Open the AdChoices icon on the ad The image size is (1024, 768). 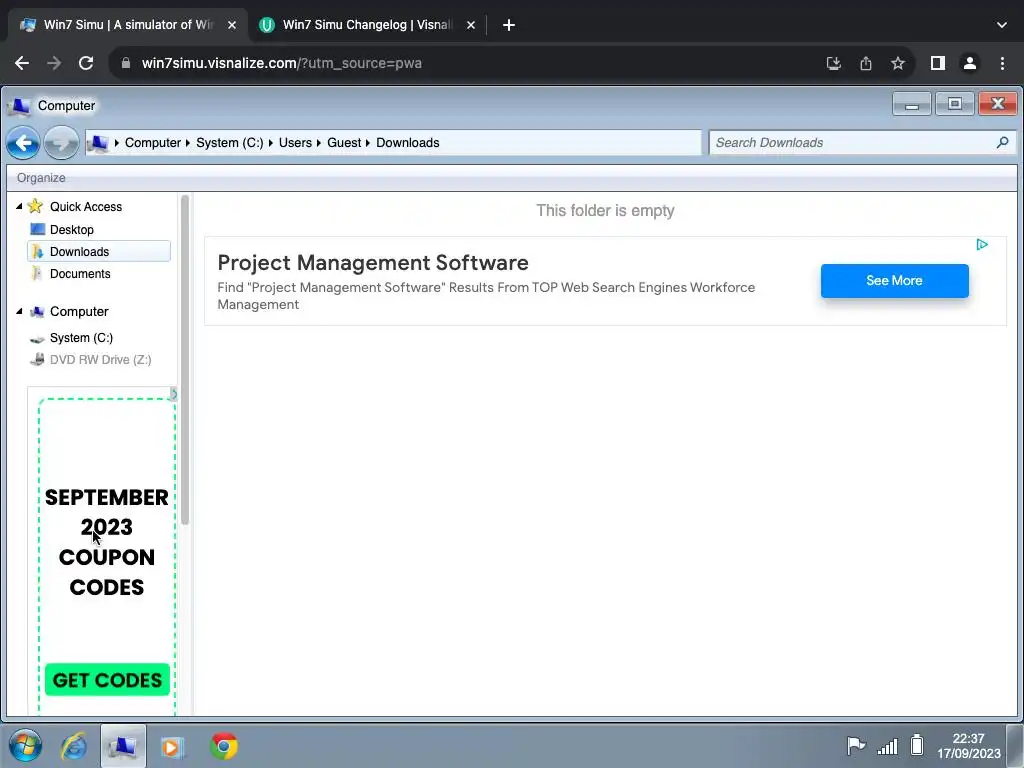coord(982,245)
